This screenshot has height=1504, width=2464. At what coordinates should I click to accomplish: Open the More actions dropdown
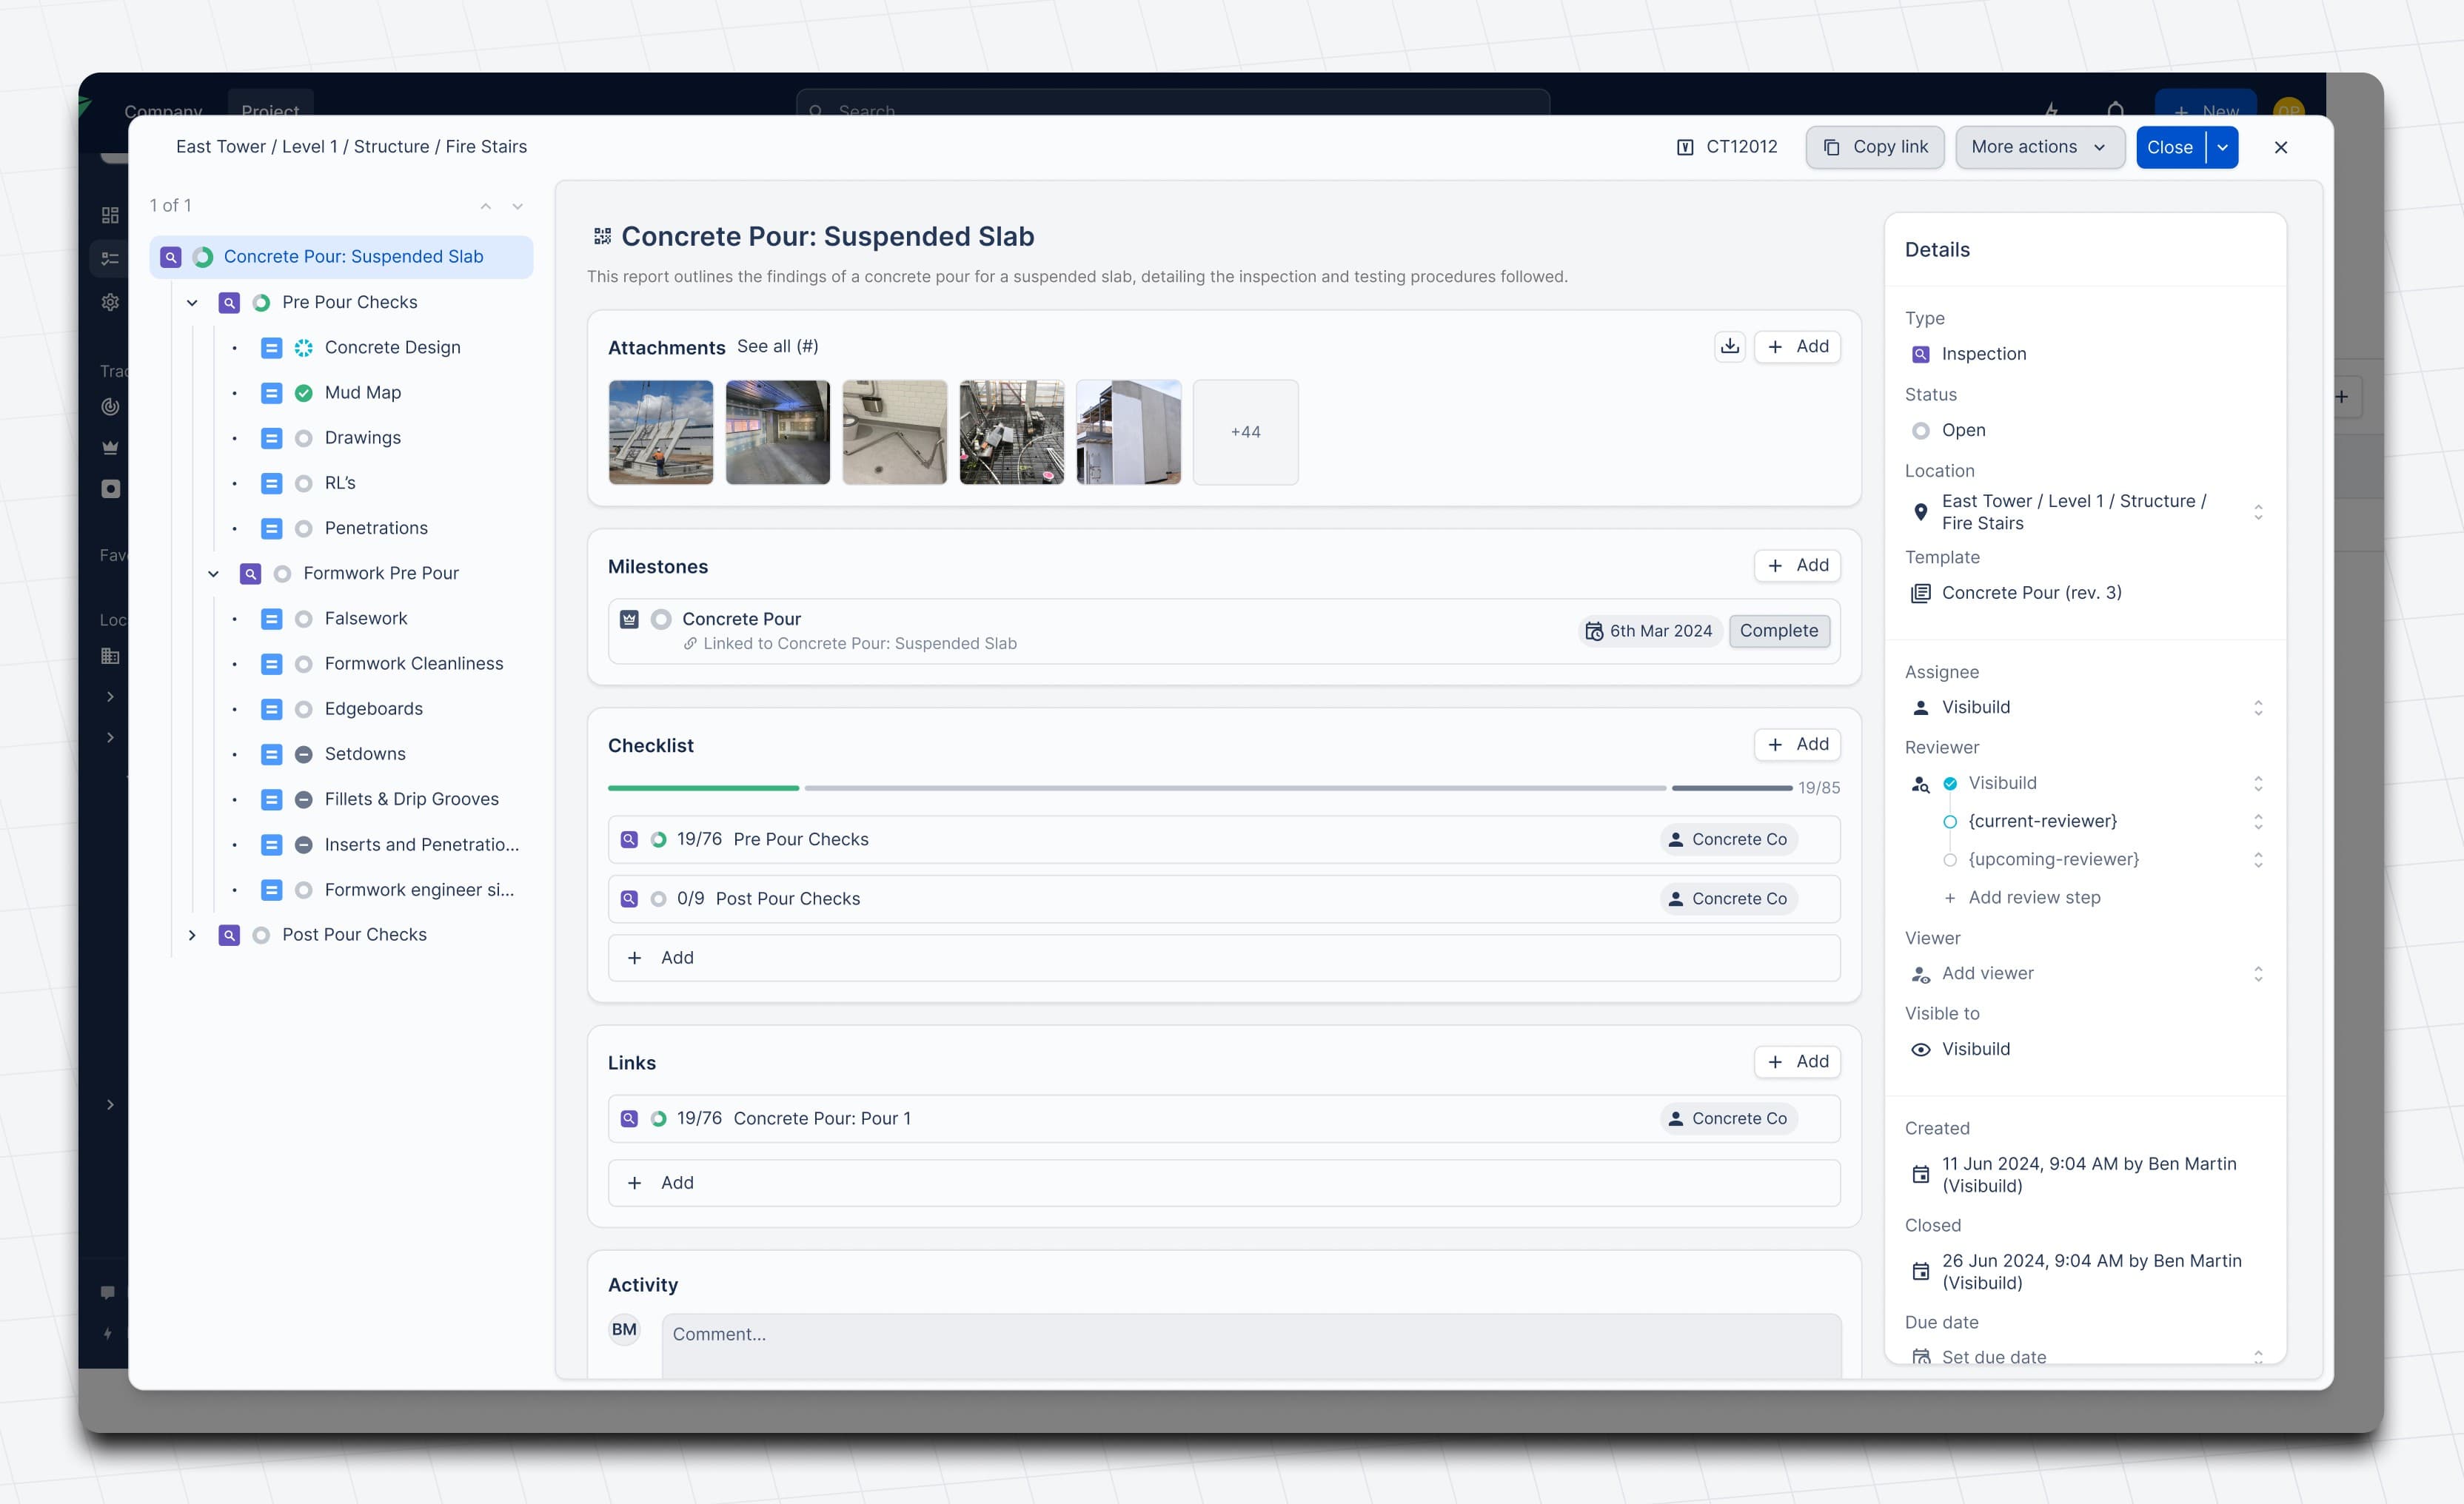pos(2039,147)
